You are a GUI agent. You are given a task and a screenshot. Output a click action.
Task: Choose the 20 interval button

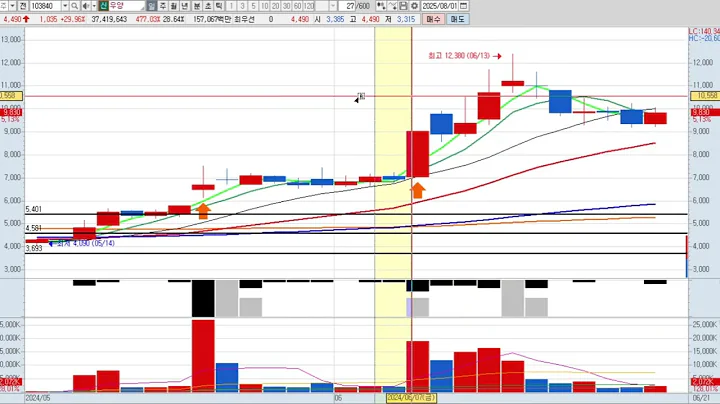[276, 6]
